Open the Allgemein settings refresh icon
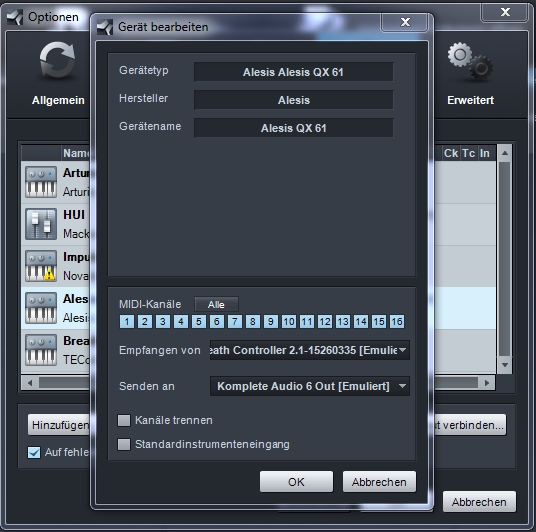This screenshot has width=536, height=532. pos(57,60)
